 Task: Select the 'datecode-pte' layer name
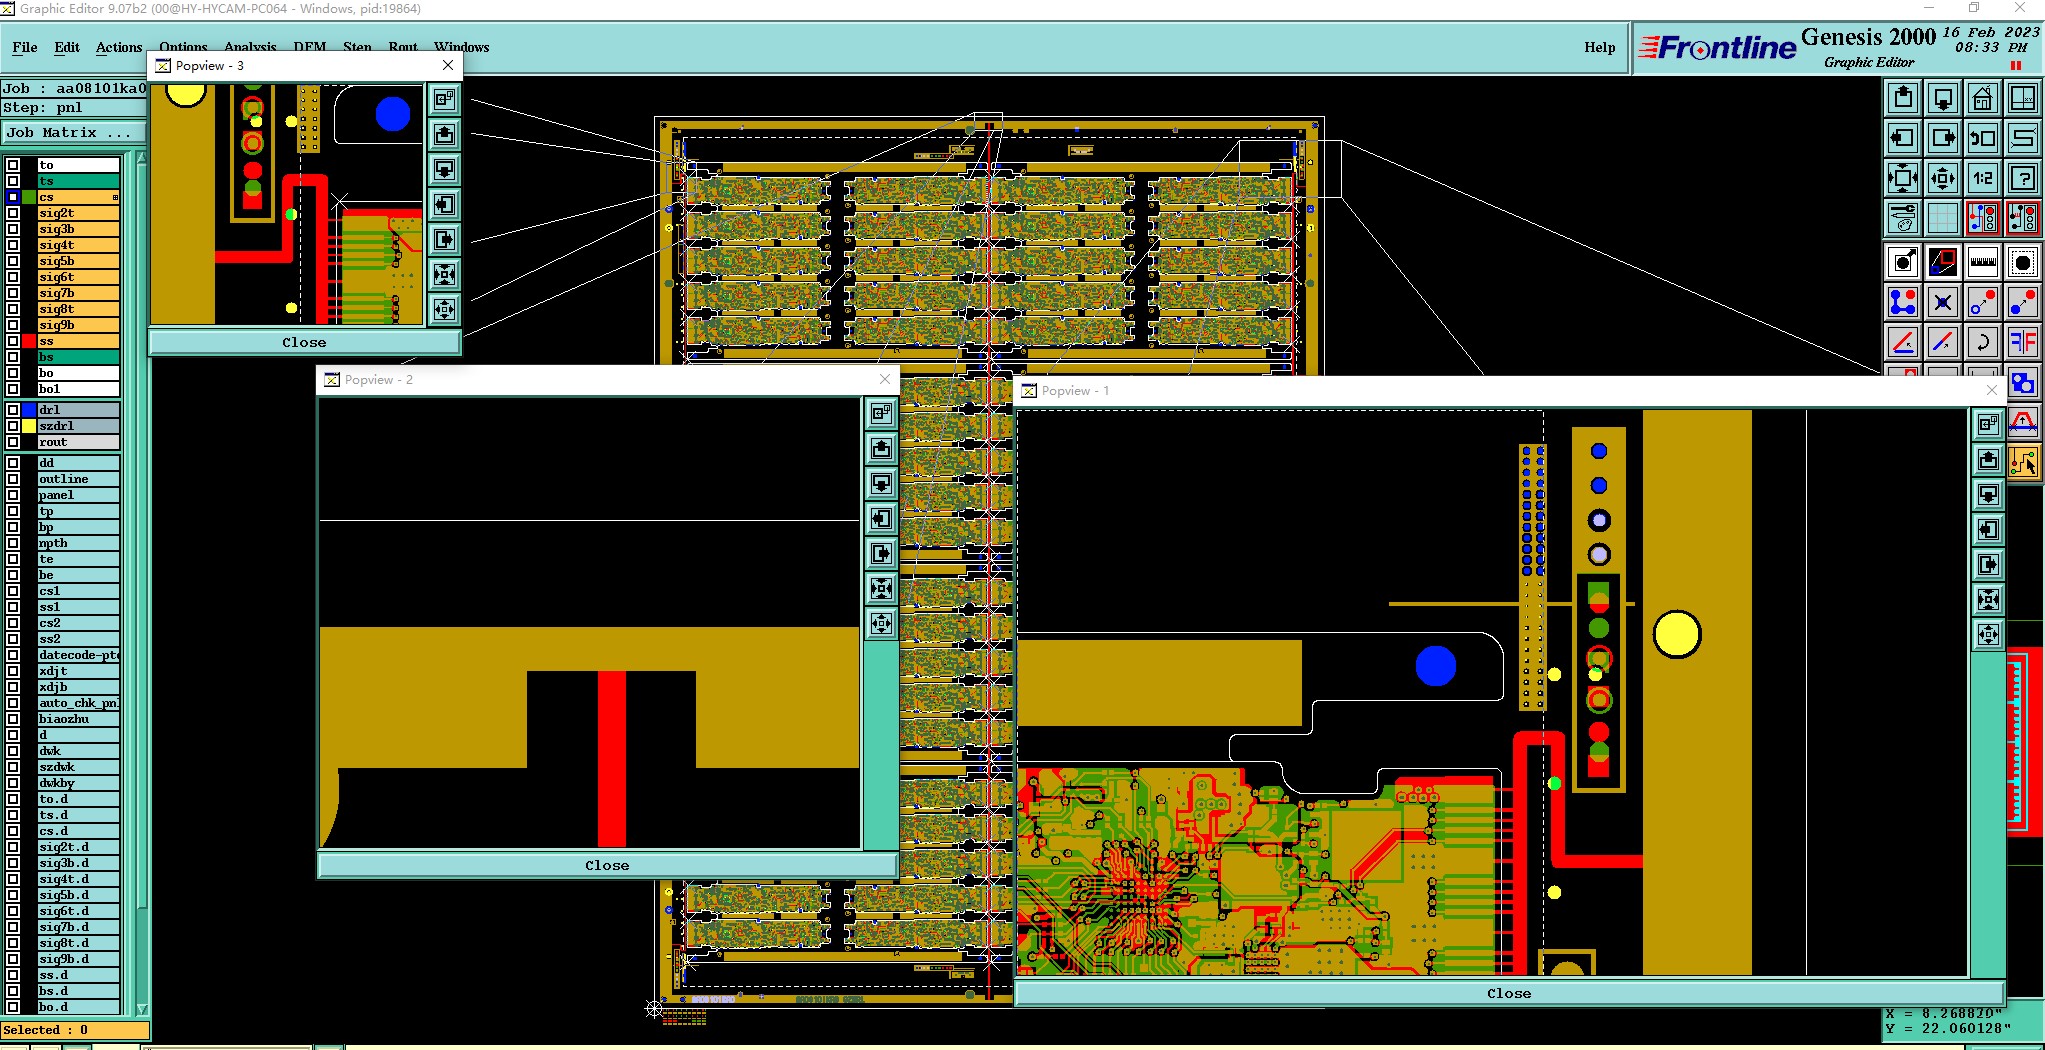tap(79, 655)
